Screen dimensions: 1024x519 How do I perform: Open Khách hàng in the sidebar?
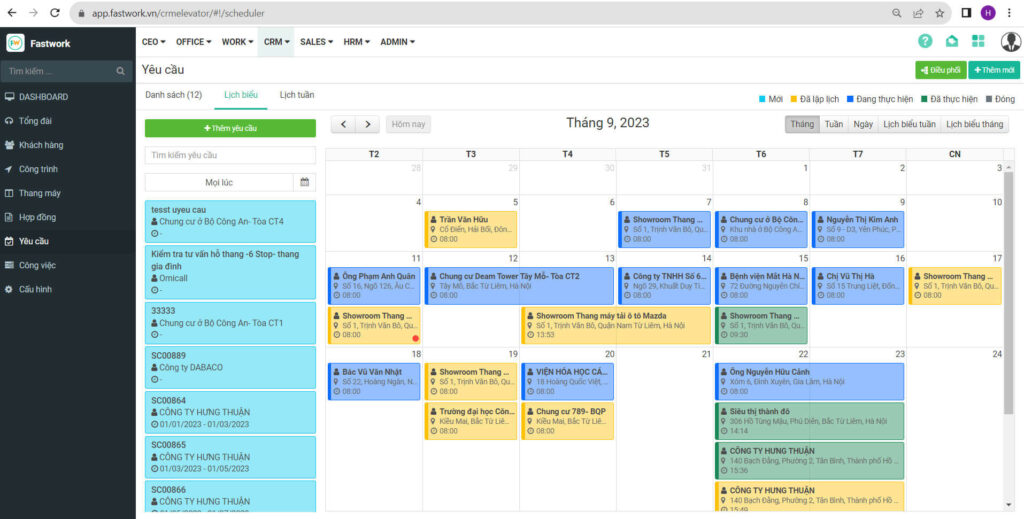[x=34, y=145]
